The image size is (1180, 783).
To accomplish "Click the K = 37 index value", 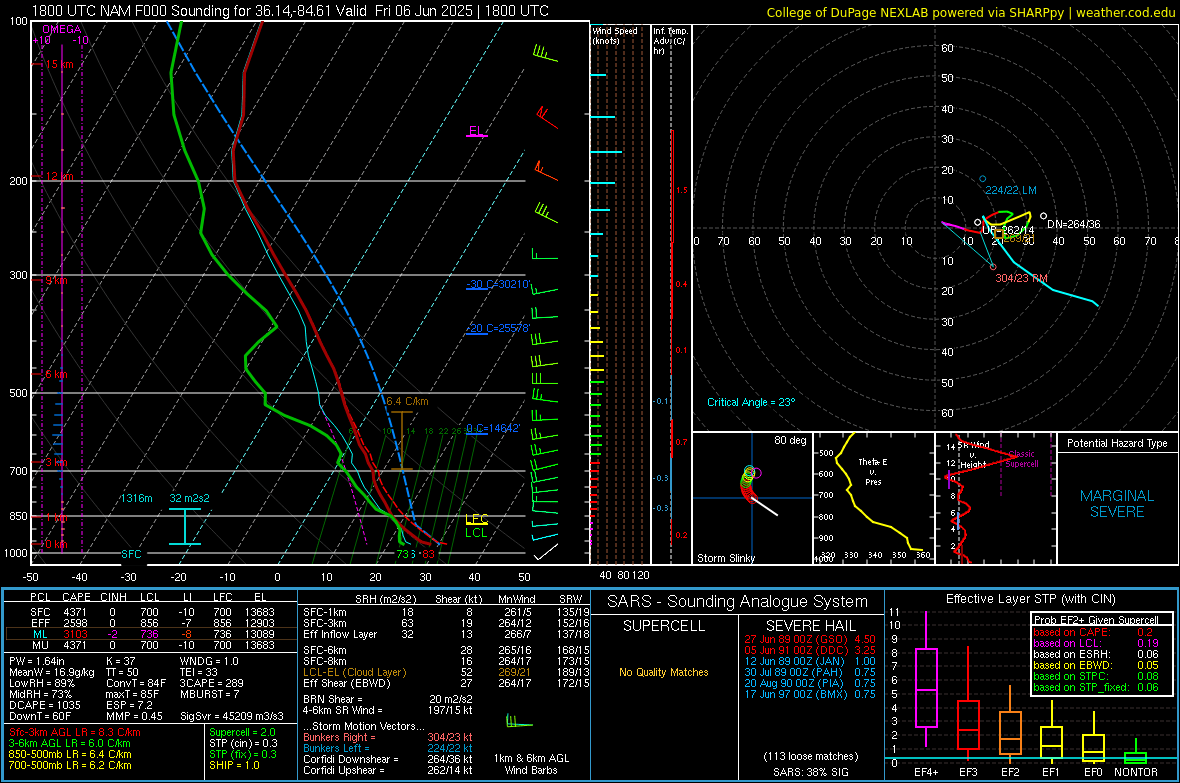I will pos(120,661).
